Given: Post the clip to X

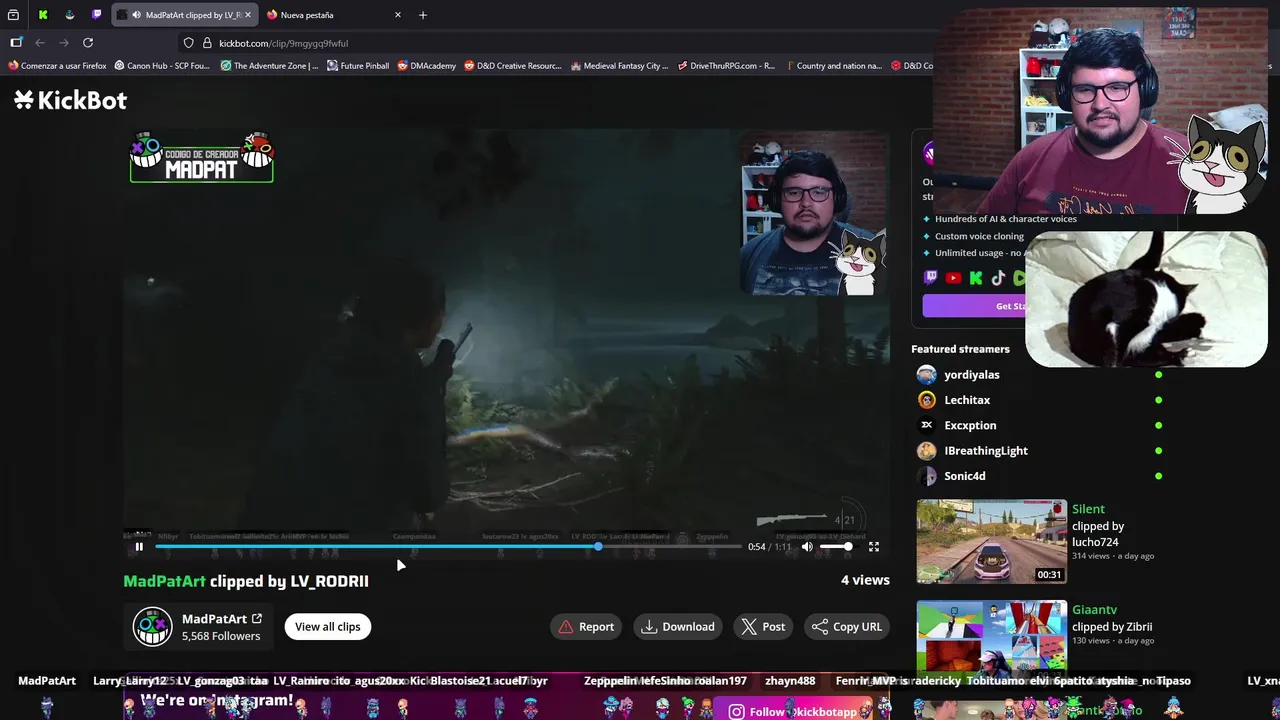Looking at the screenshot, I should pos(764,627).
